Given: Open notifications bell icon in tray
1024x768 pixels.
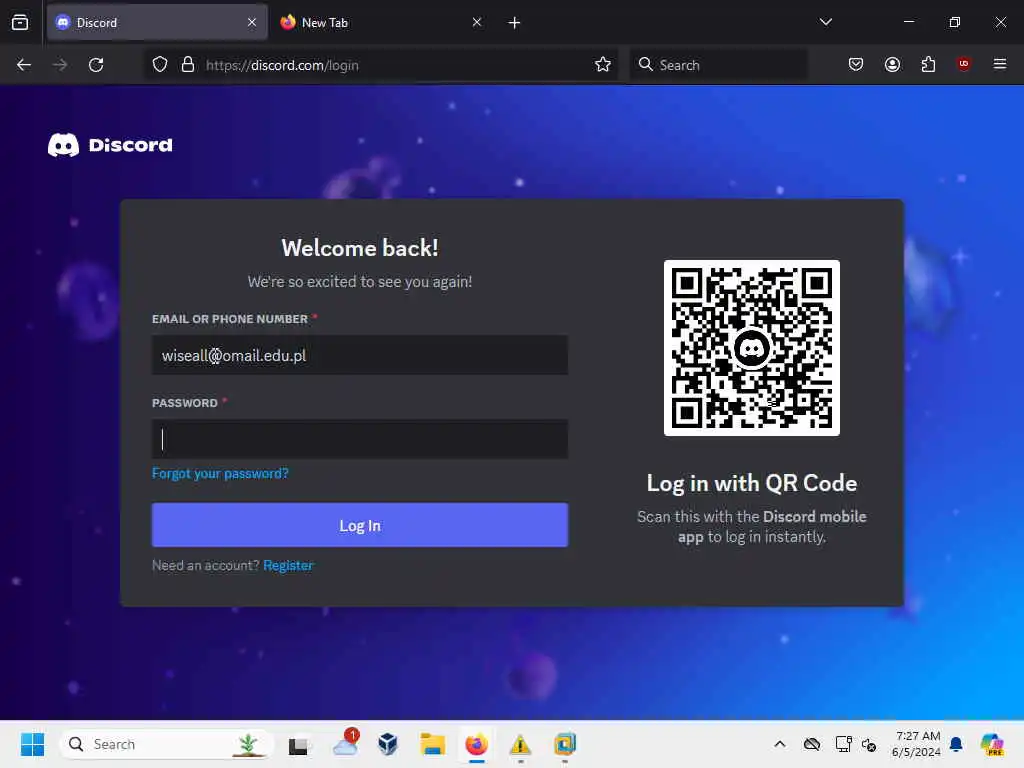Looking at the screenshot, I should point(956,744).
